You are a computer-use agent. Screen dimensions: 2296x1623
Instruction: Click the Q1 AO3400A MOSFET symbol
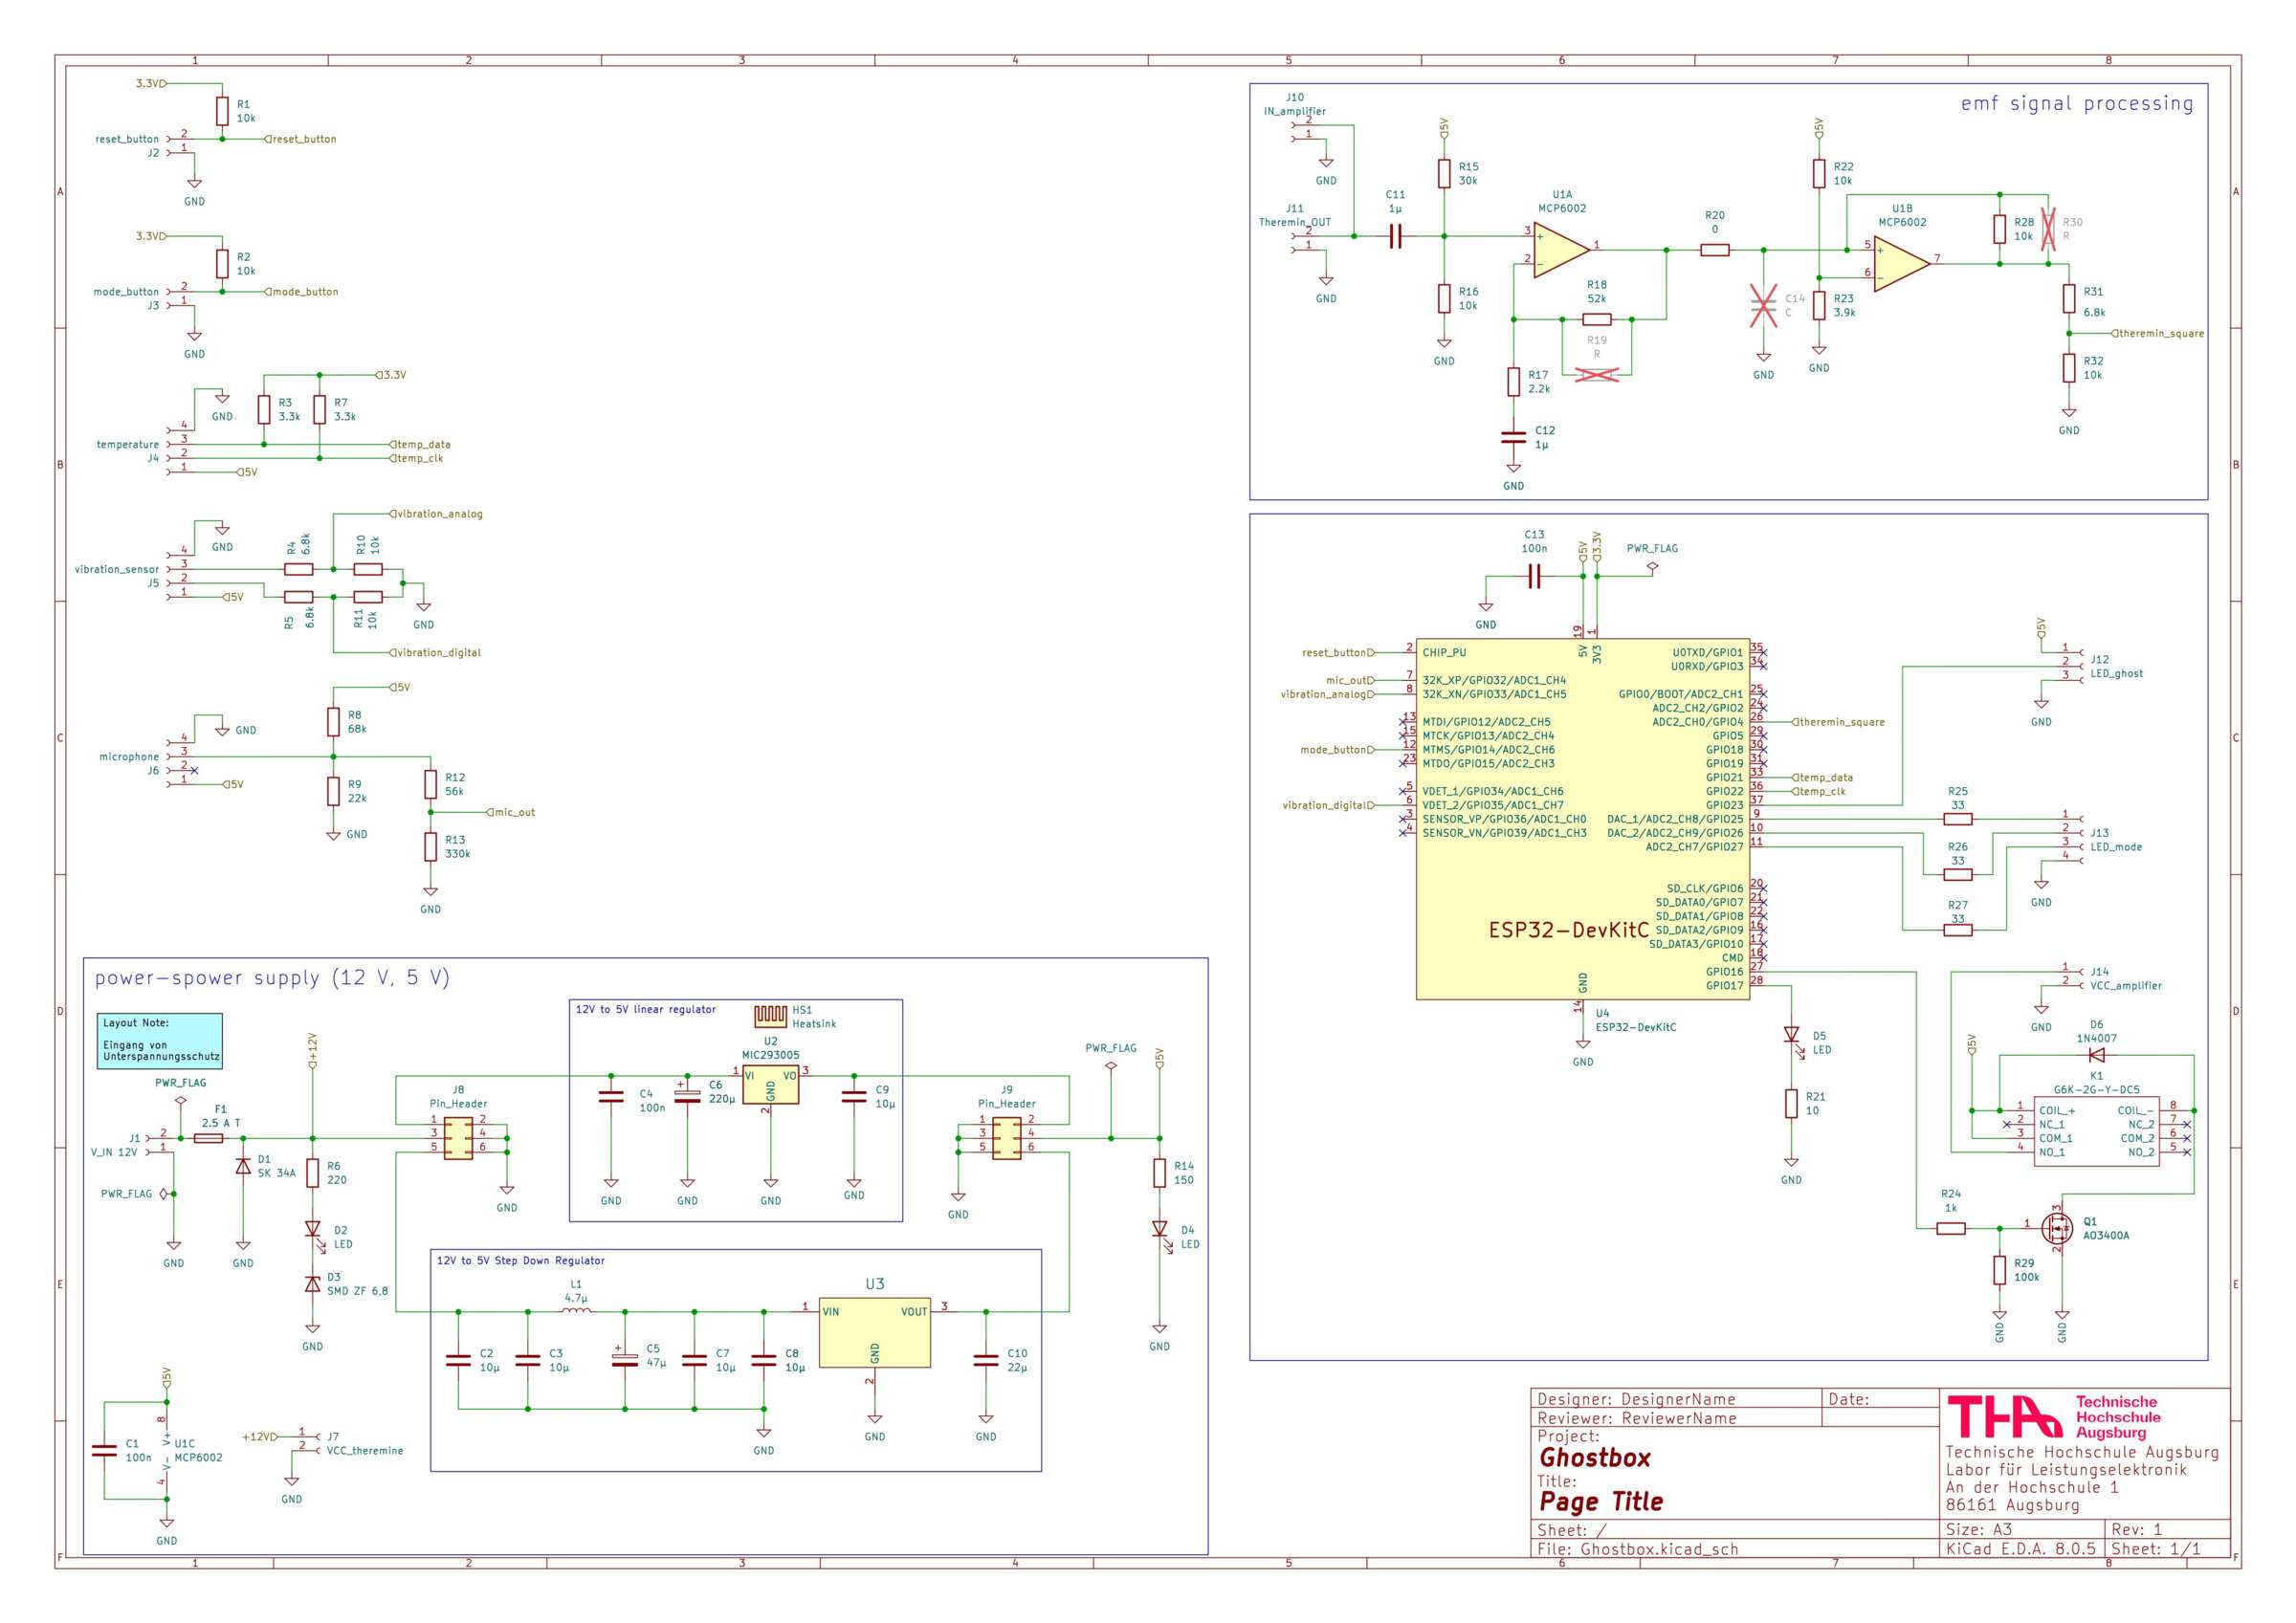[2057, 1228]
